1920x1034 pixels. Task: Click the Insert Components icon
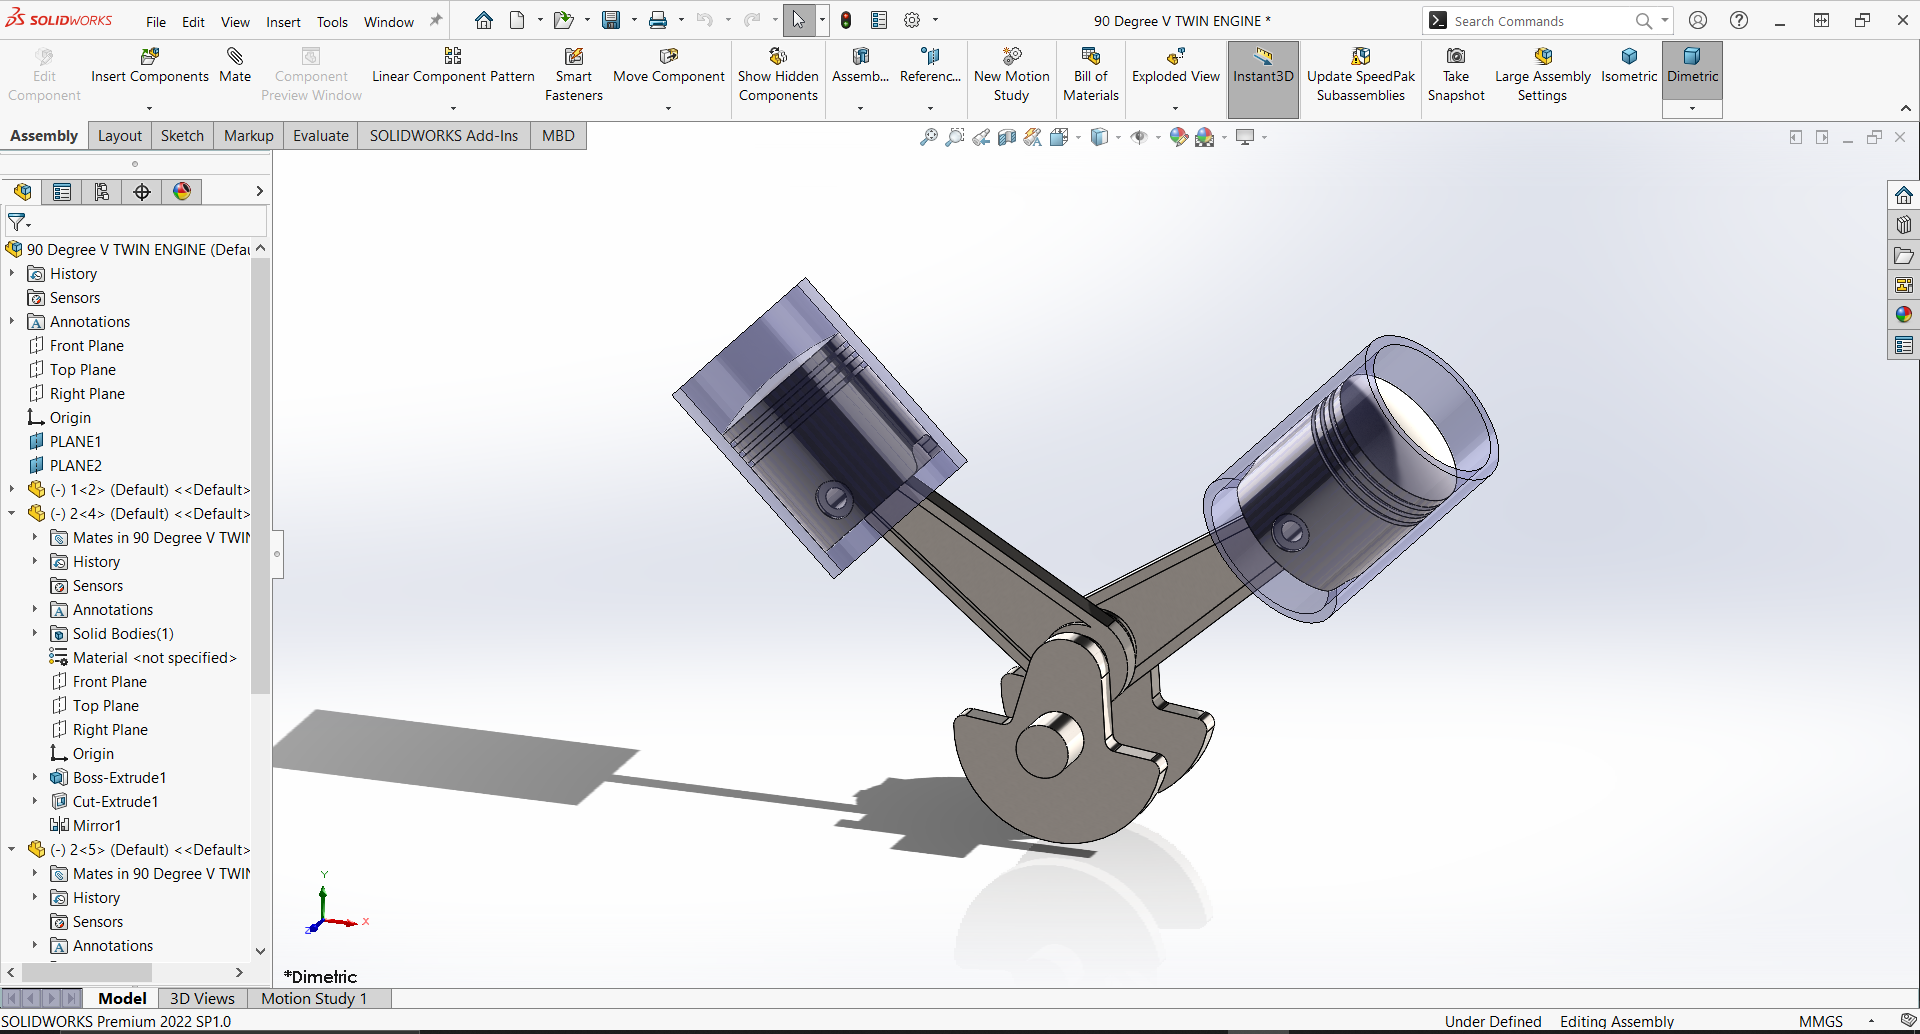149,57
